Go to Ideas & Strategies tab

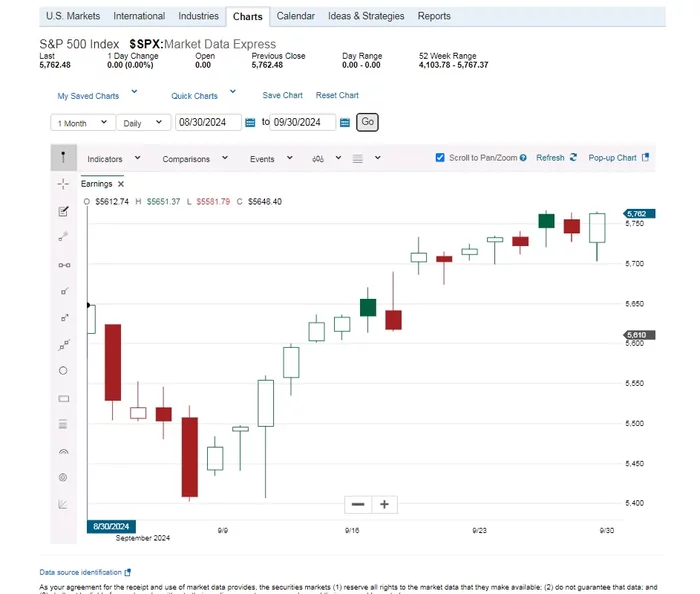[366, 16]
